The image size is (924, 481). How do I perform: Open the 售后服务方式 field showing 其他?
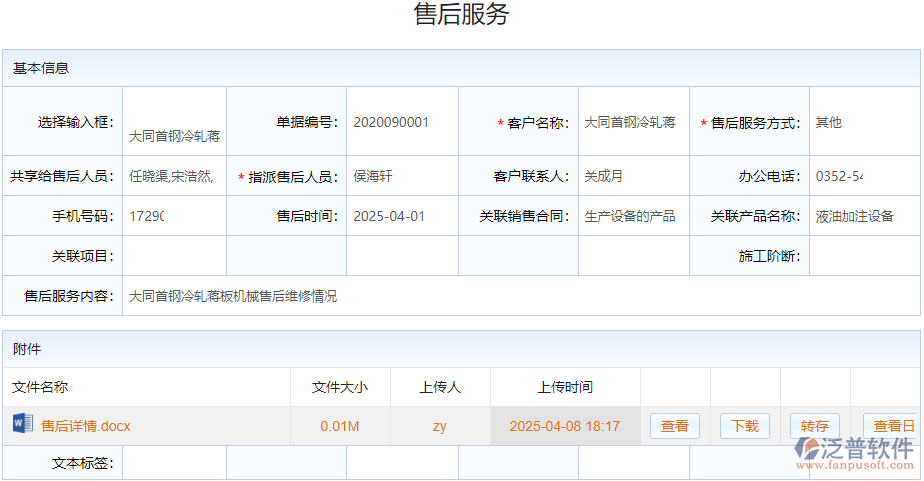pos(863,123)
